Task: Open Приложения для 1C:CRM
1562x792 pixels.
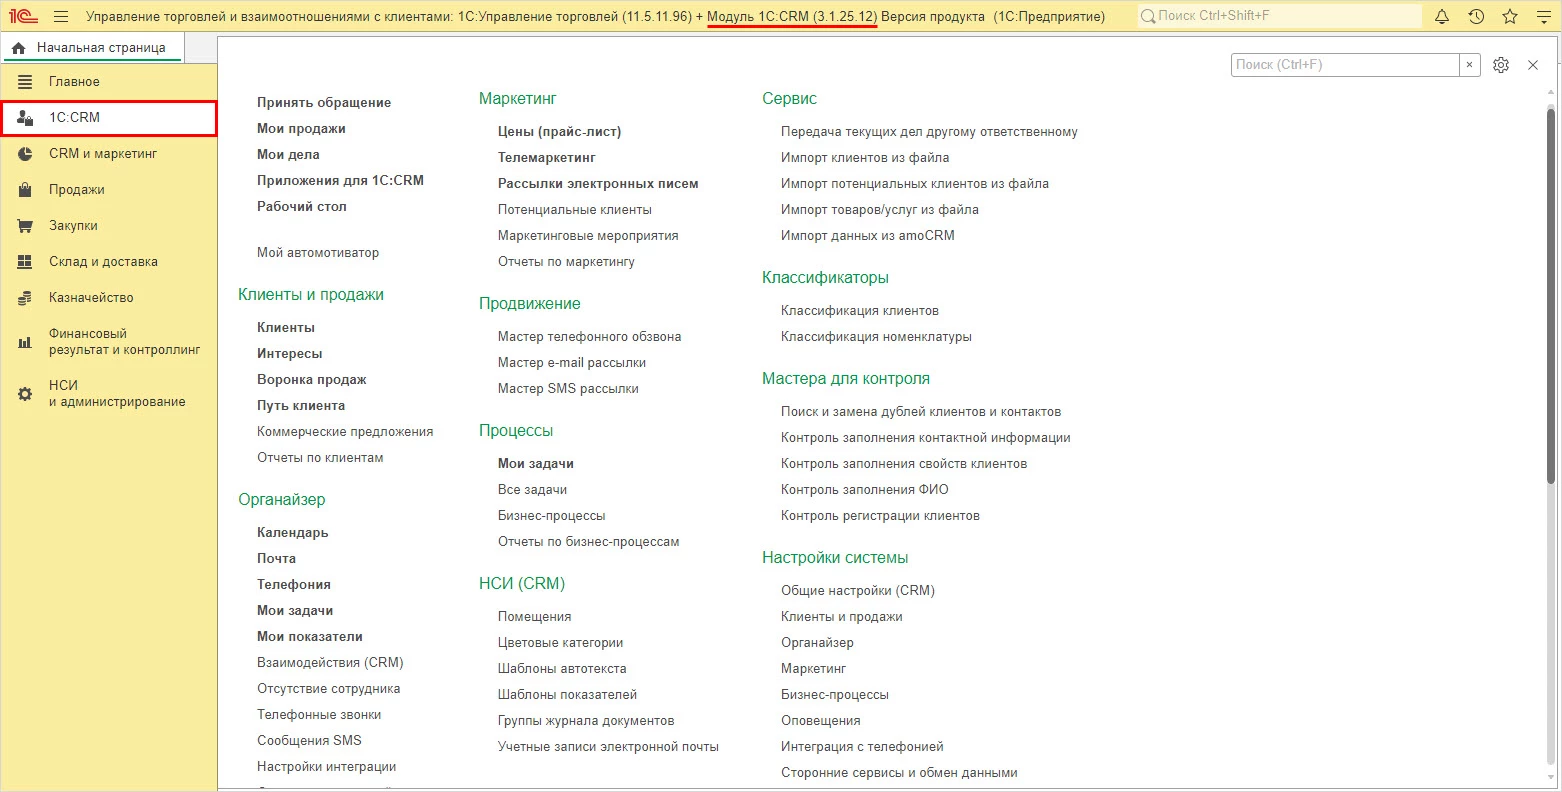Action: (x=340, y=181)
